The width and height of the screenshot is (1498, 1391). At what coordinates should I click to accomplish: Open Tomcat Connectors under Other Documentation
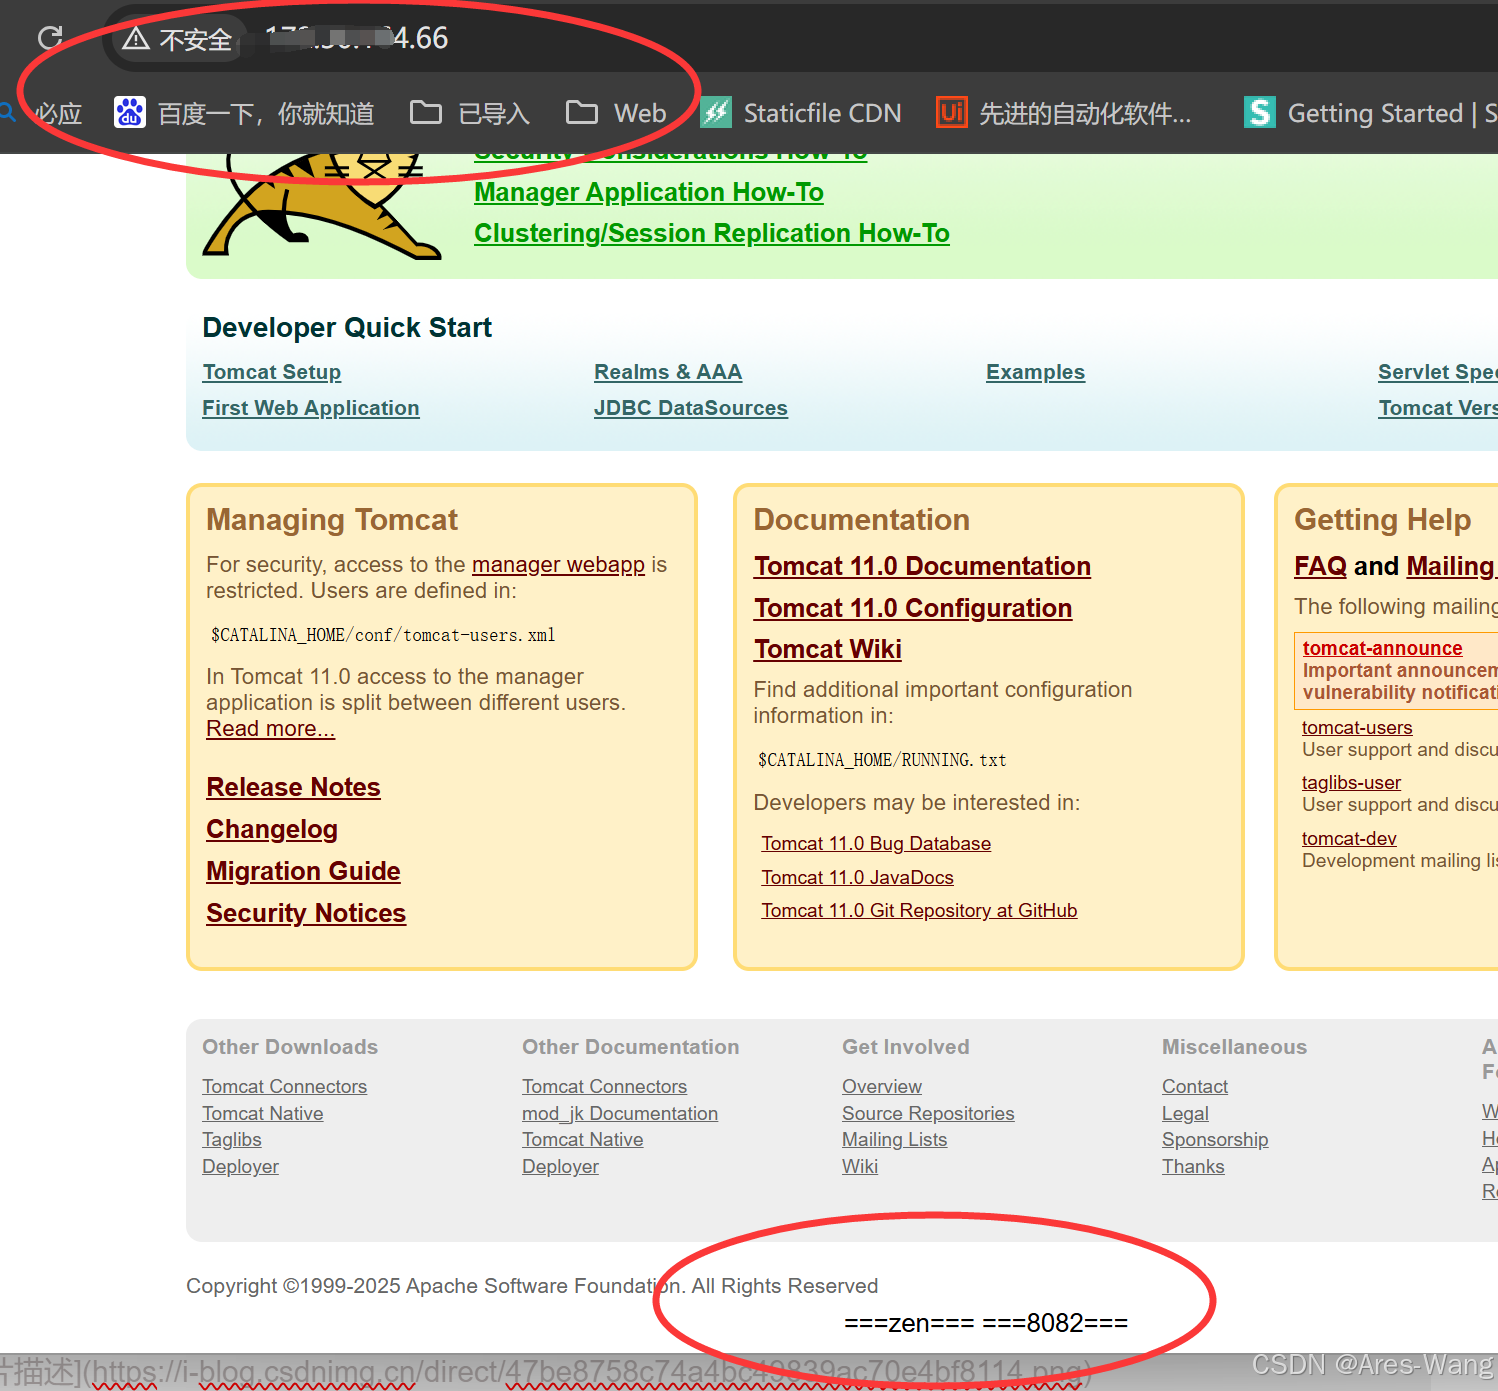604,1086
